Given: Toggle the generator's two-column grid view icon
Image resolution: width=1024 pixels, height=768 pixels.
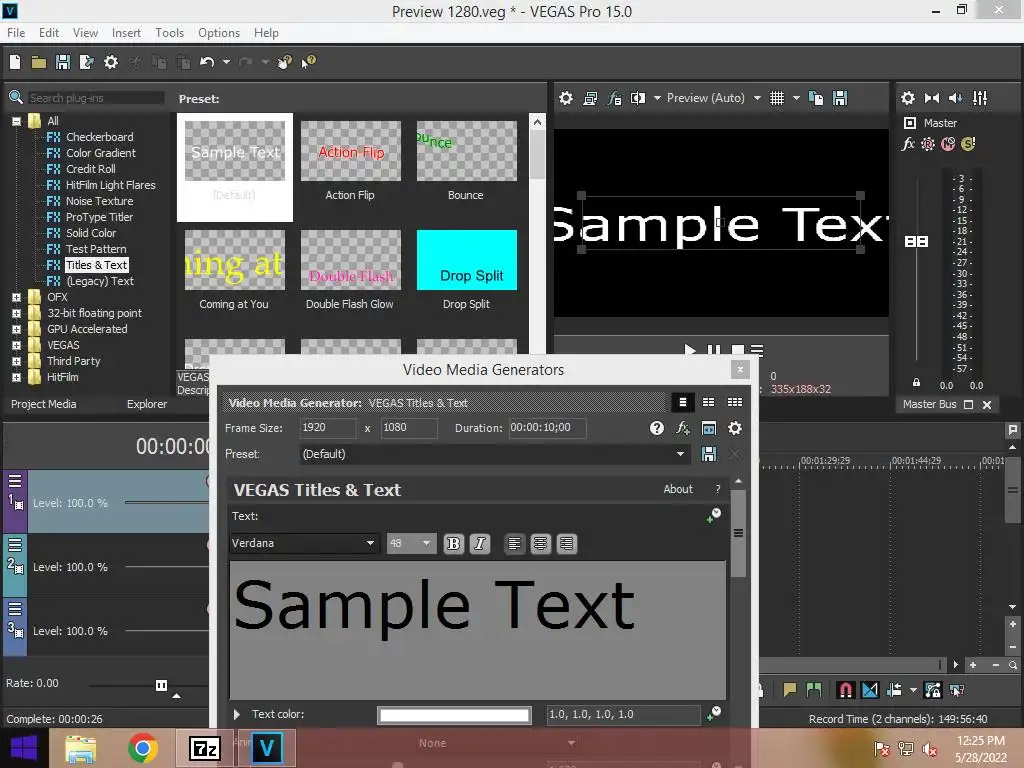Looking at the screenshot, I should 709,402.
